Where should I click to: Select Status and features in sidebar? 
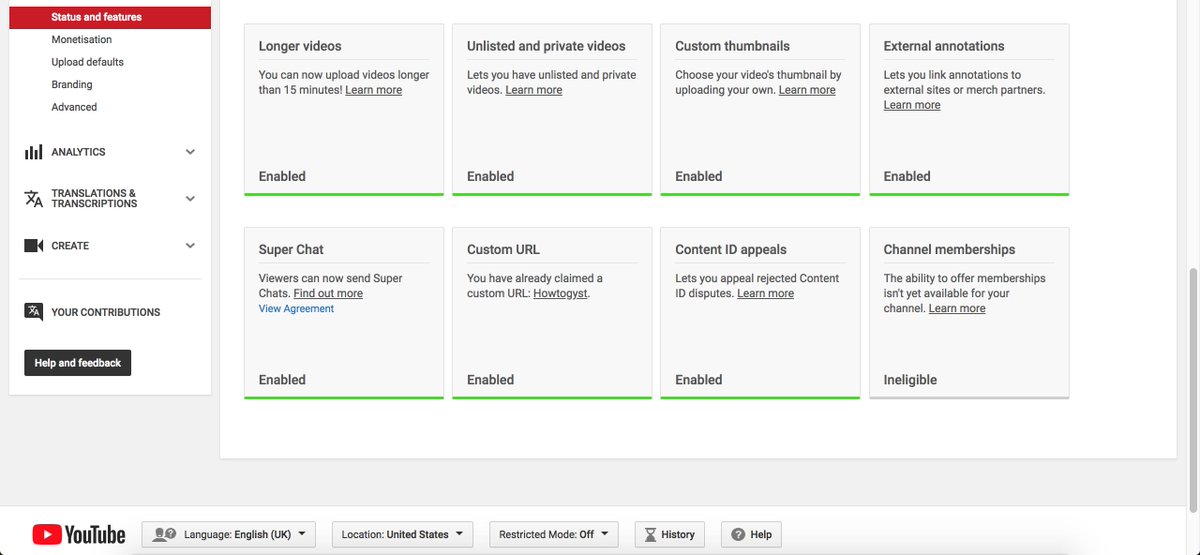(x=110, y=17)
